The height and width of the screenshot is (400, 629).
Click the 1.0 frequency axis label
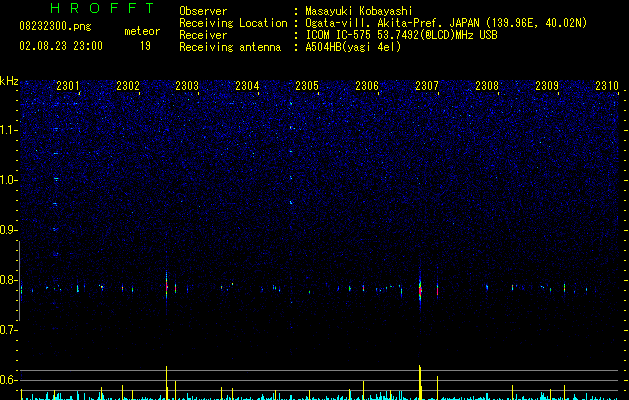(8, 180)
